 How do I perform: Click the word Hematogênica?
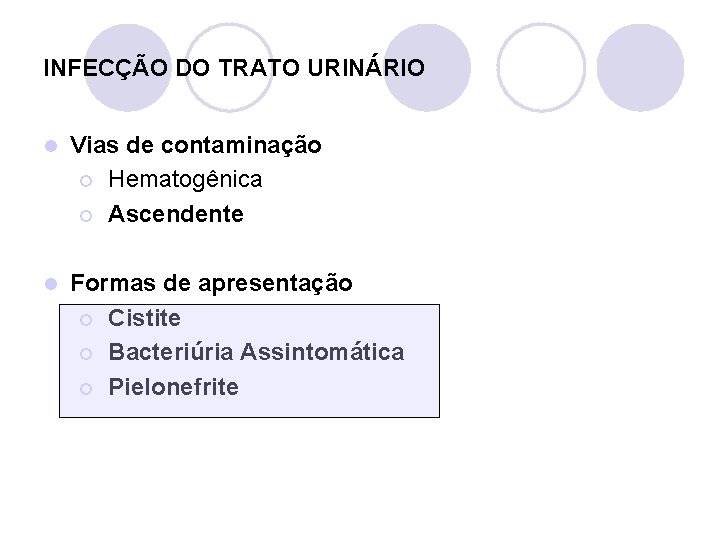click(x=185, y=180)
